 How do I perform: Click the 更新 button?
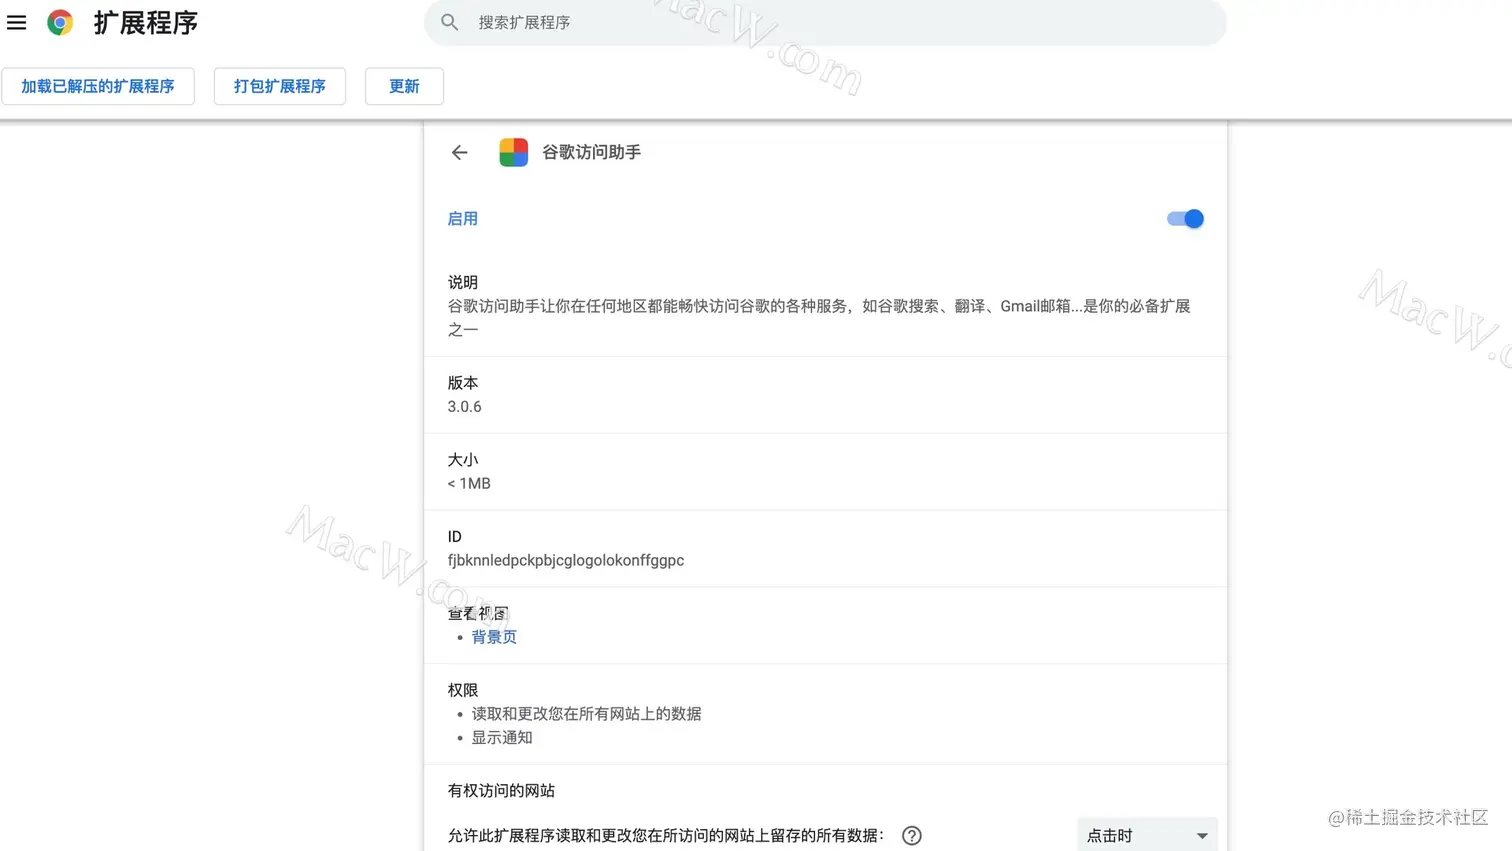pyautogui.click(x=404, y=86)
